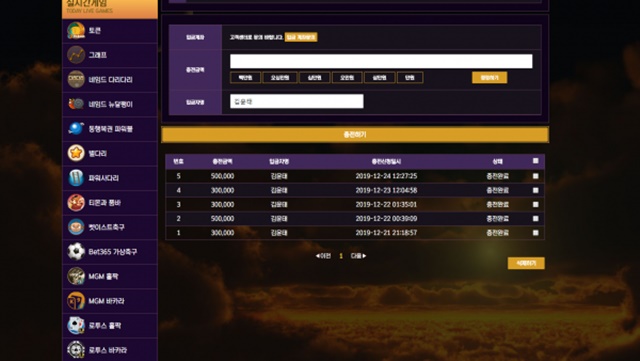Go to the next page (다음)
The height and width of the screenshot is (361, 640).
pyautogui.click(x=358, y=256)
